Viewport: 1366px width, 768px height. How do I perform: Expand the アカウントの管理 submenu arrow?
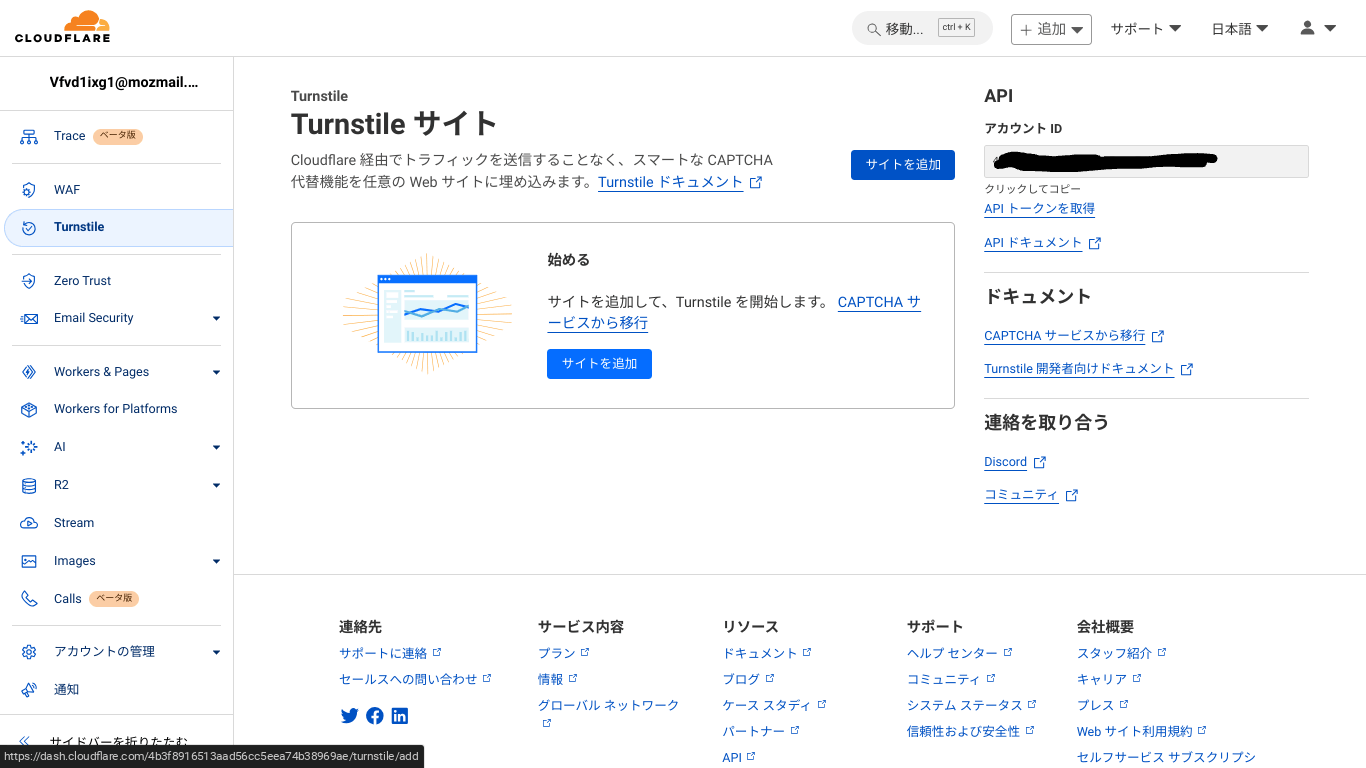tap(217, 653)
